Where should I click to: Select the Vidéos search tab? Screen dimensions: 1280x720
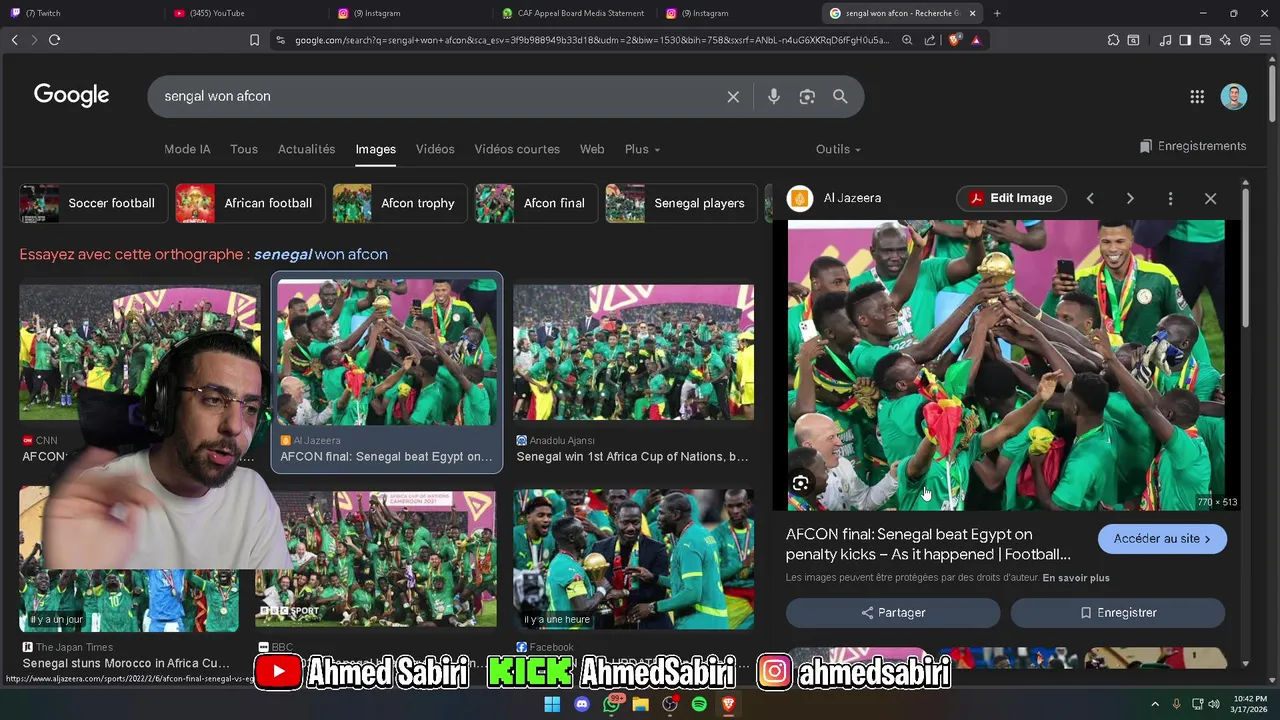435,149
